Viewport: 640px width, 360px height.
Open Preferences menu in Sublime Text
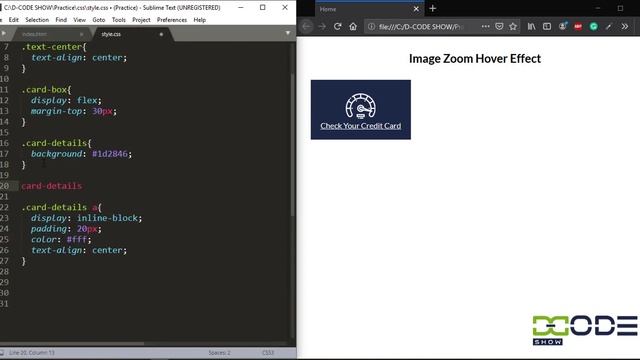point(171,20)
